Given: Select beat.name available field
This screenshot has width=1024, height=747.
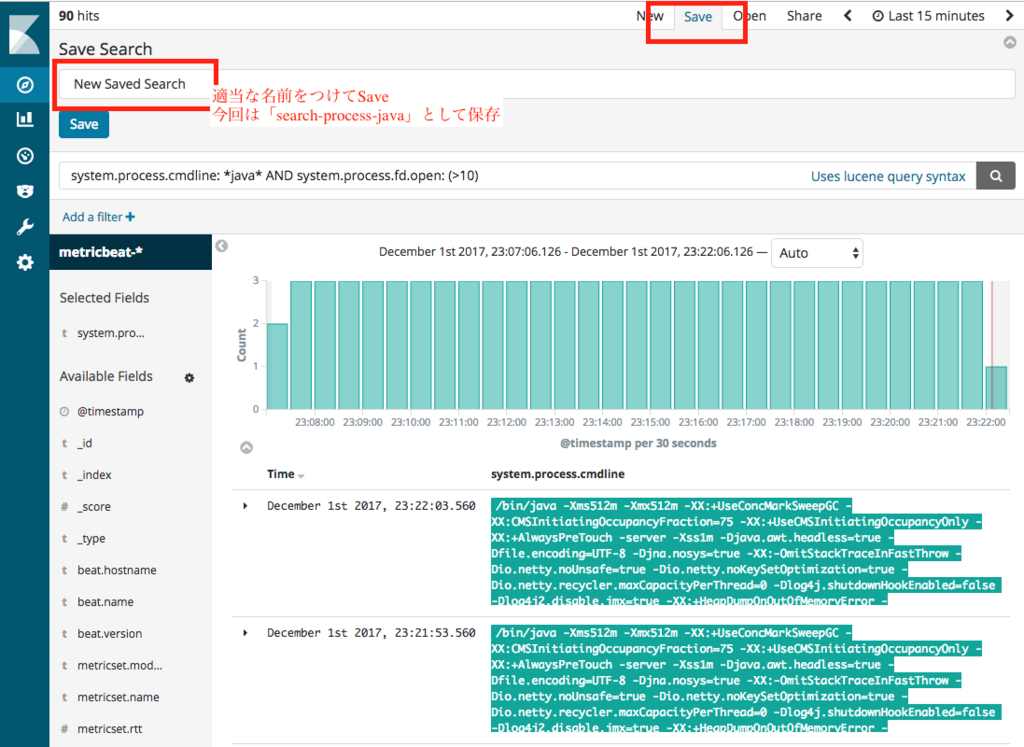Looking at the screenshot, I should click(105, 602).
